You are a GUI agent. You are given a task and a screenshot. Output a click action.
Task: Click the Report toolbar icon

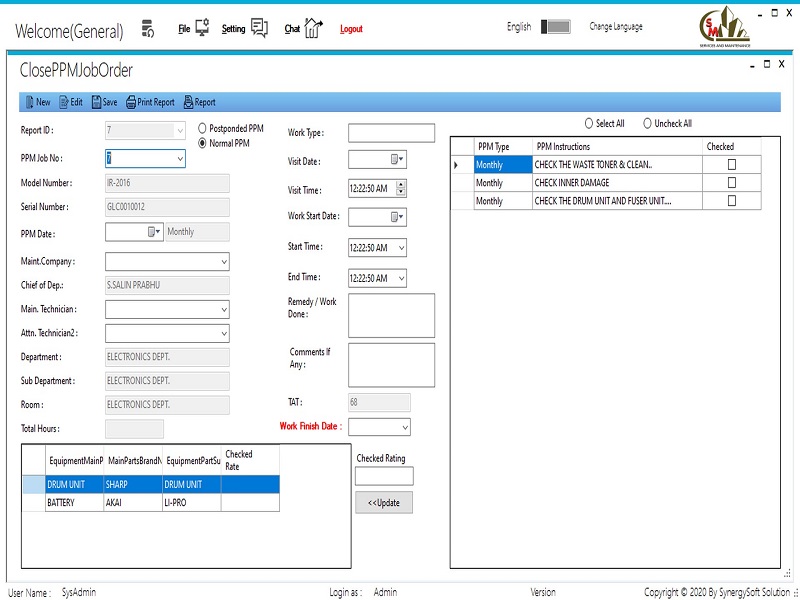[188, 102]
